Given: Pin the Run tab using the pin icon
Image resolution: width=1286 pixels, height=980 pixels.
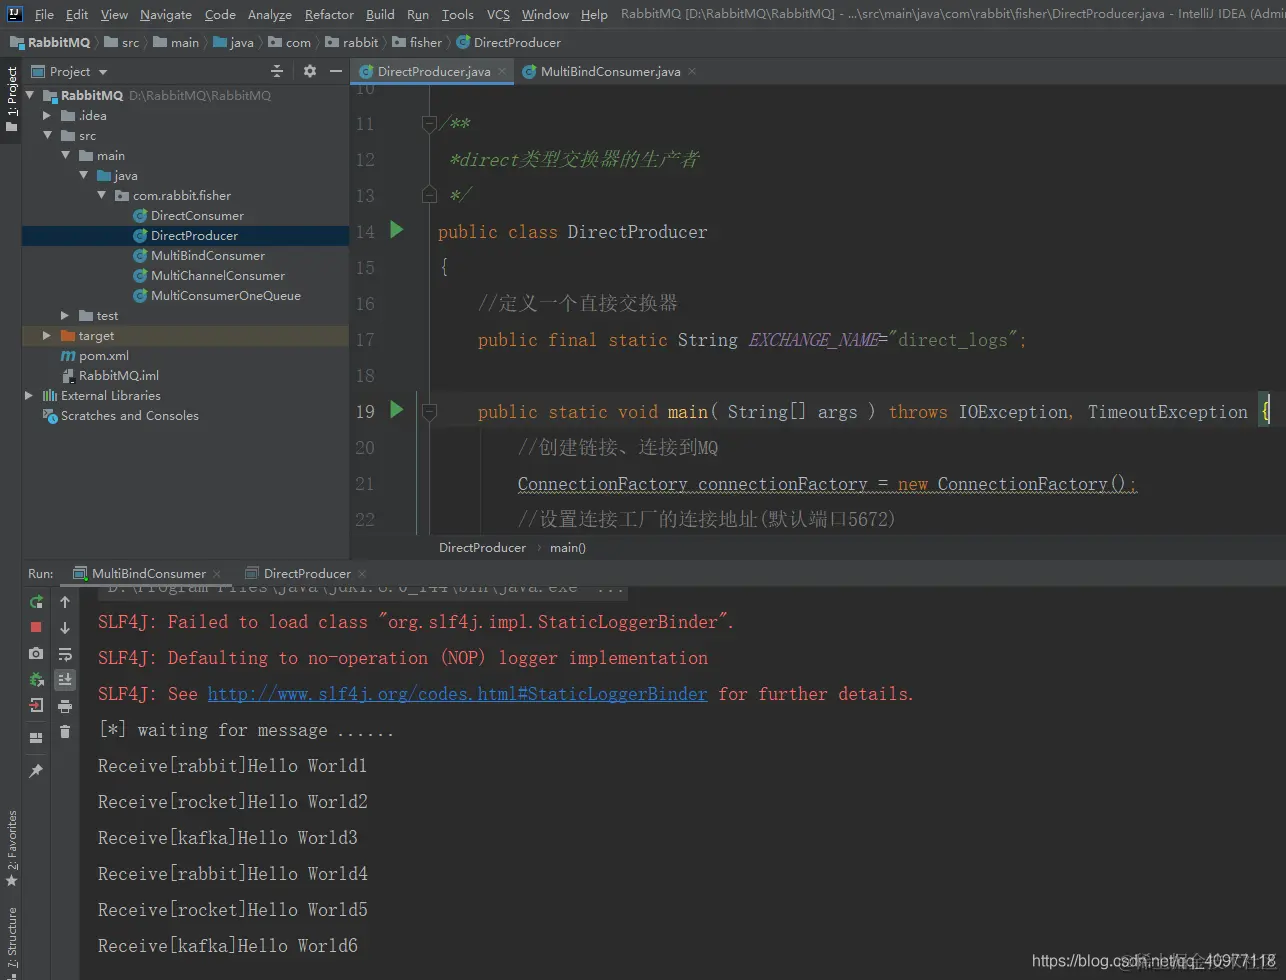Looking at the screenshot, I should 36,771.
